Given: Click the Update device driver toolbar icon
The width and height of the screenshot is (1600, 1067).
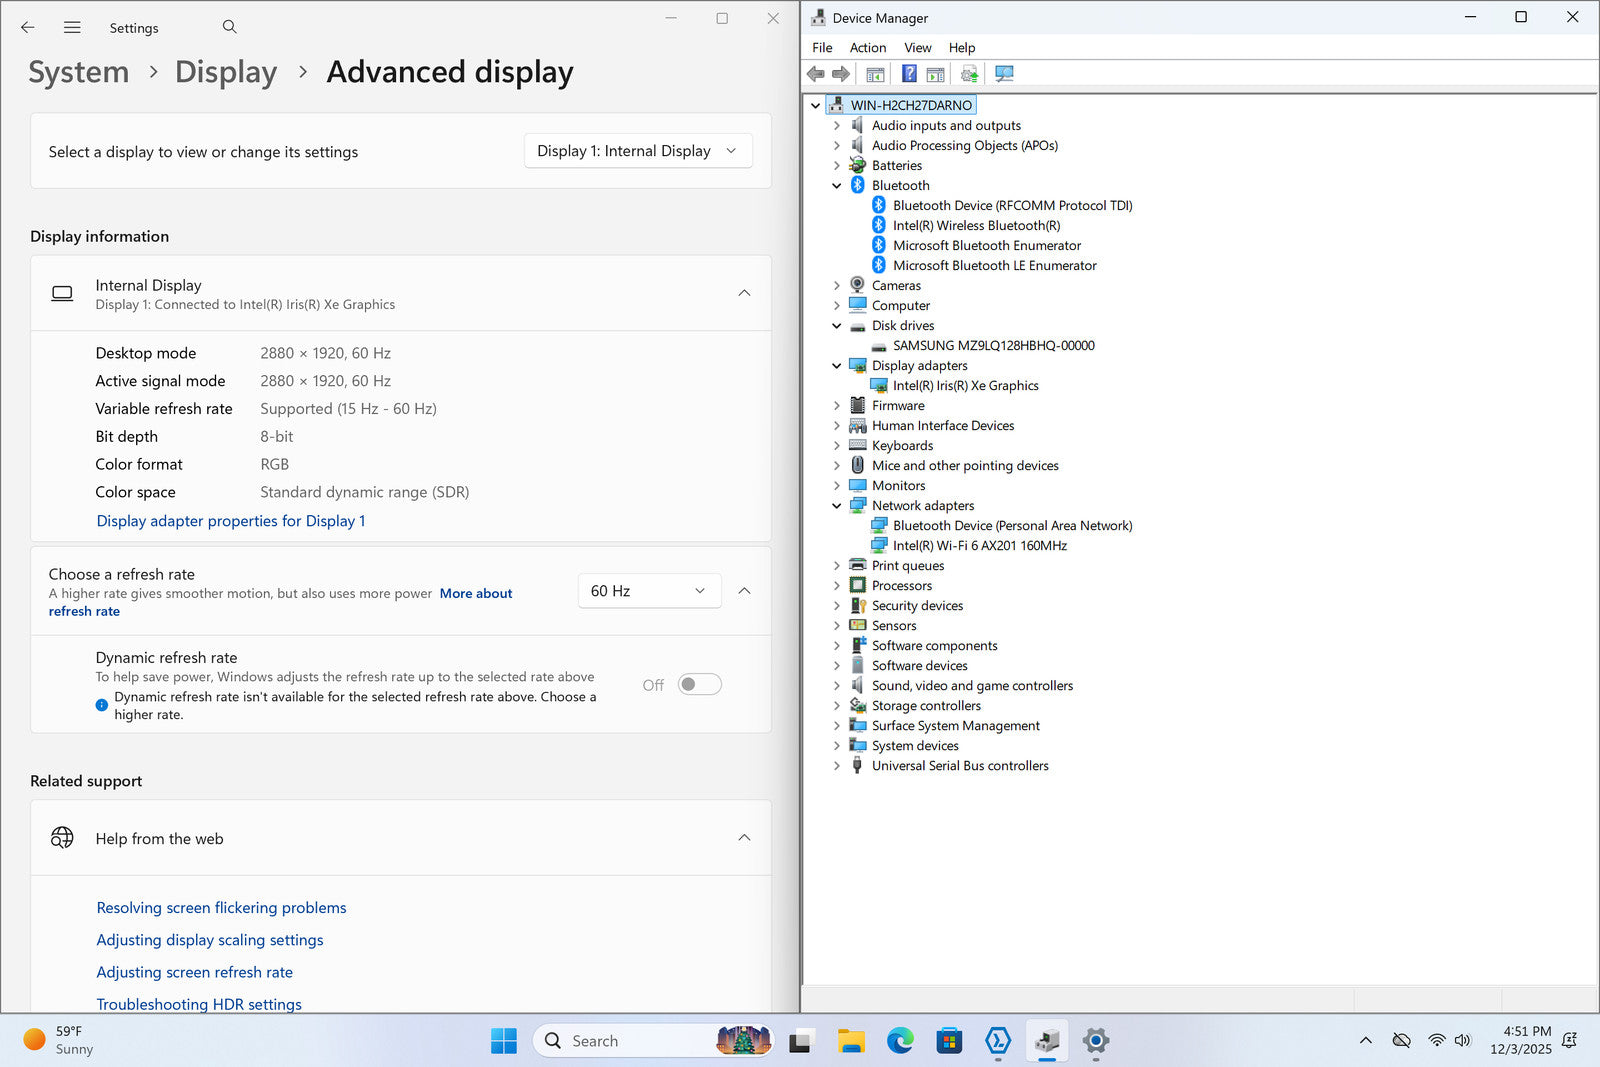Looking at the screenshot, I should coord(969,74).
